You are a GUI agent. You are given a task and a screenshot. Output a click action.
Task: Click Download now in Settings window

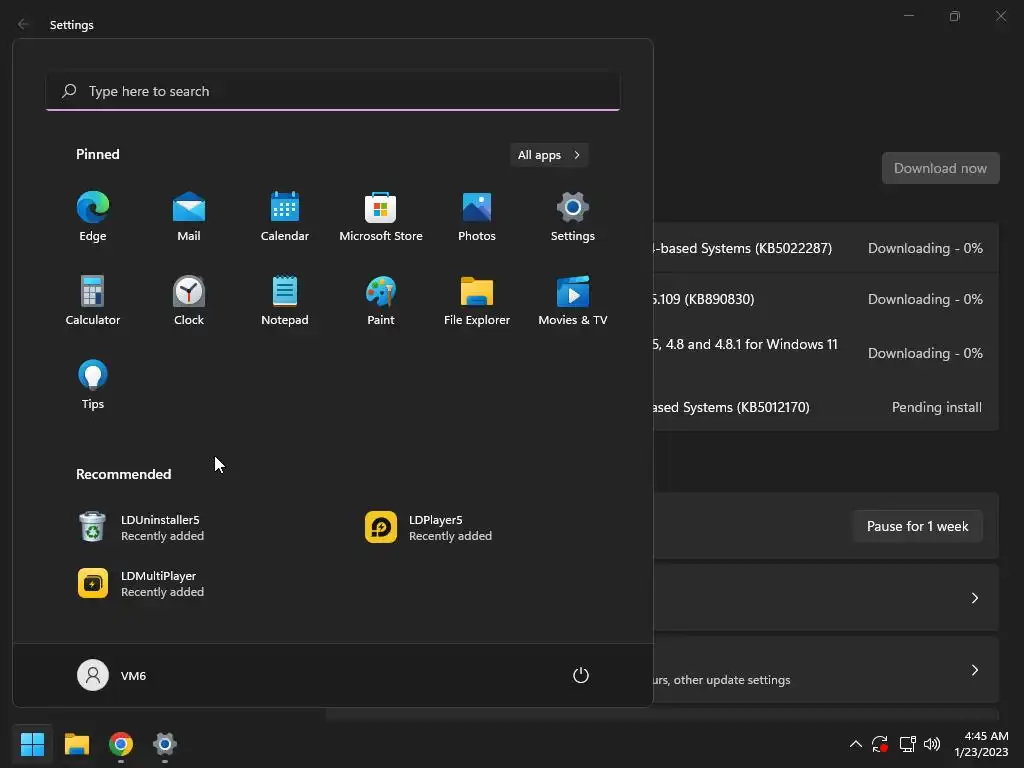click(x=940, y=168)
